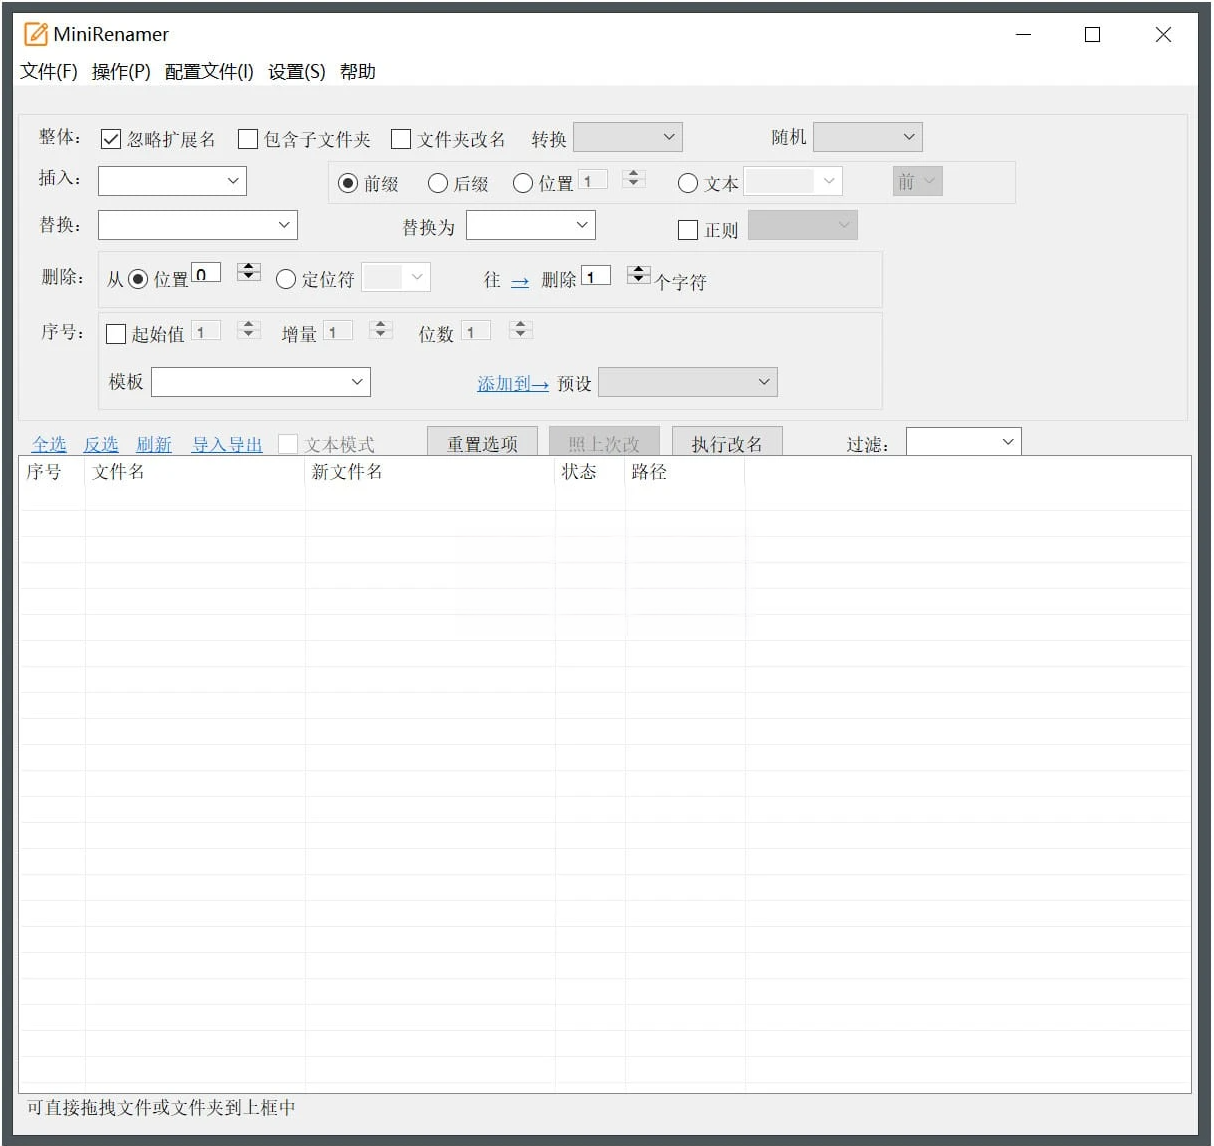
Task: Select the 定位符 radio button
Action: coord(286,279)
